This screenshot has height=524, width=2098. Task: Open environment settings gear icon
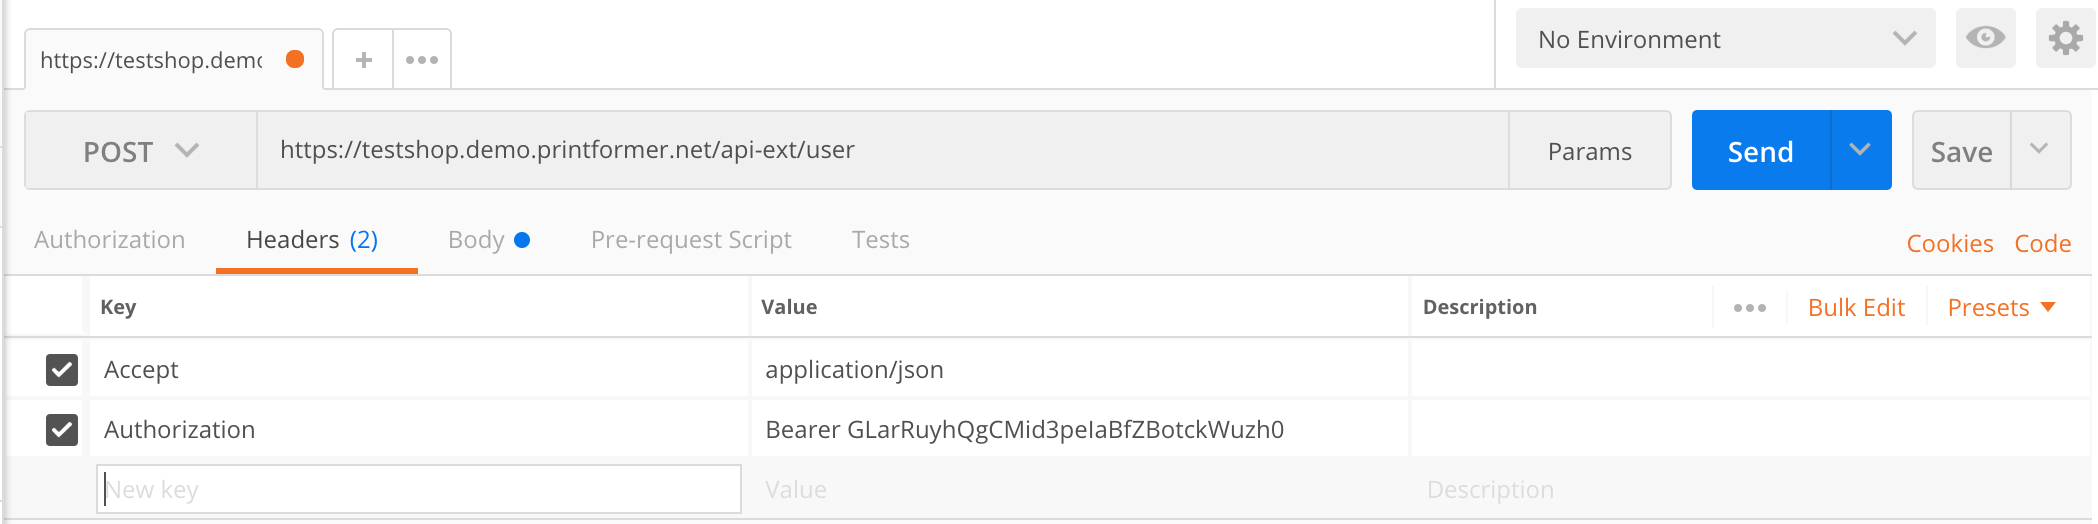2065,39
